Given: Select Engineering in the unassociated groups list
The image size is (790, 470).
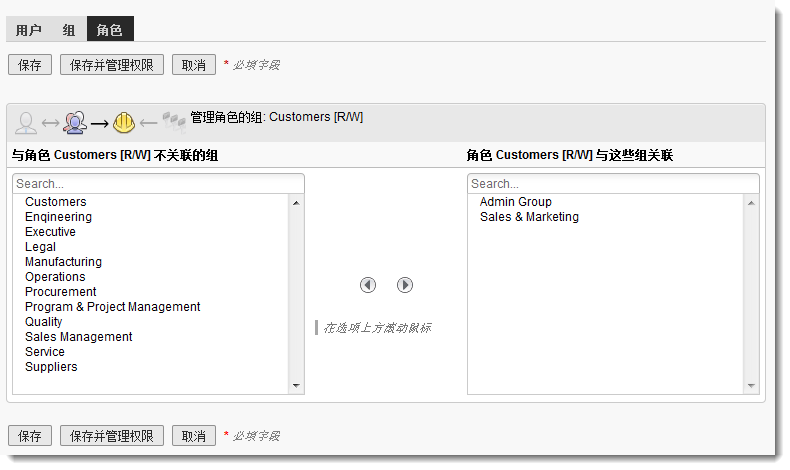Looking at the screenshot, I should point(58,217).
